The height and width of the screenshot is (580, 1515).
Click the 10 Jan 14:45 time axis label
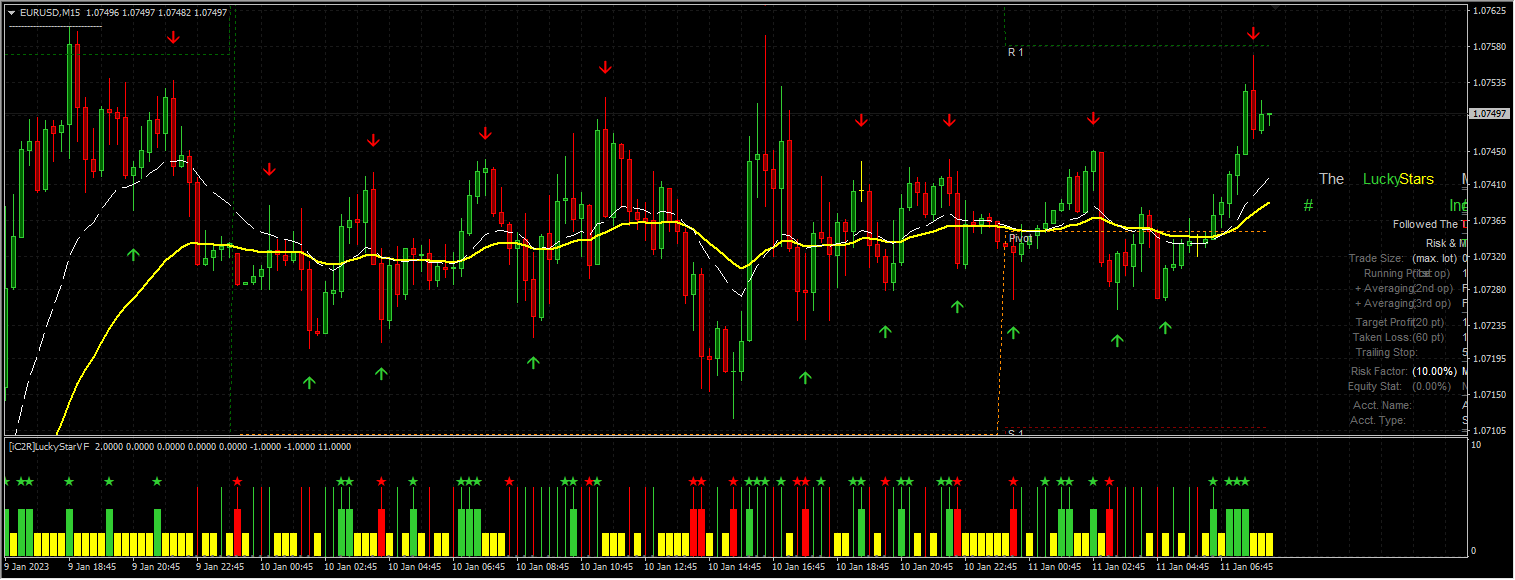tap(734, 567)
